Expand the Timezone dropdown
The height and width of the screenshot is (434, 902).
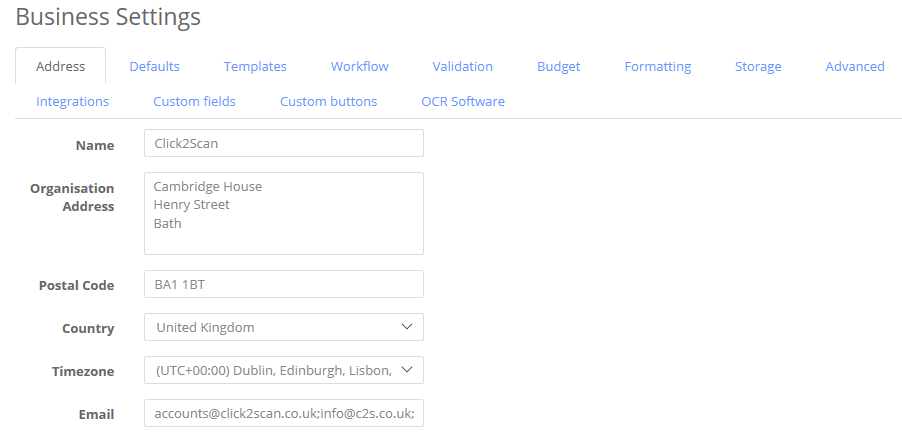[284, 370]
